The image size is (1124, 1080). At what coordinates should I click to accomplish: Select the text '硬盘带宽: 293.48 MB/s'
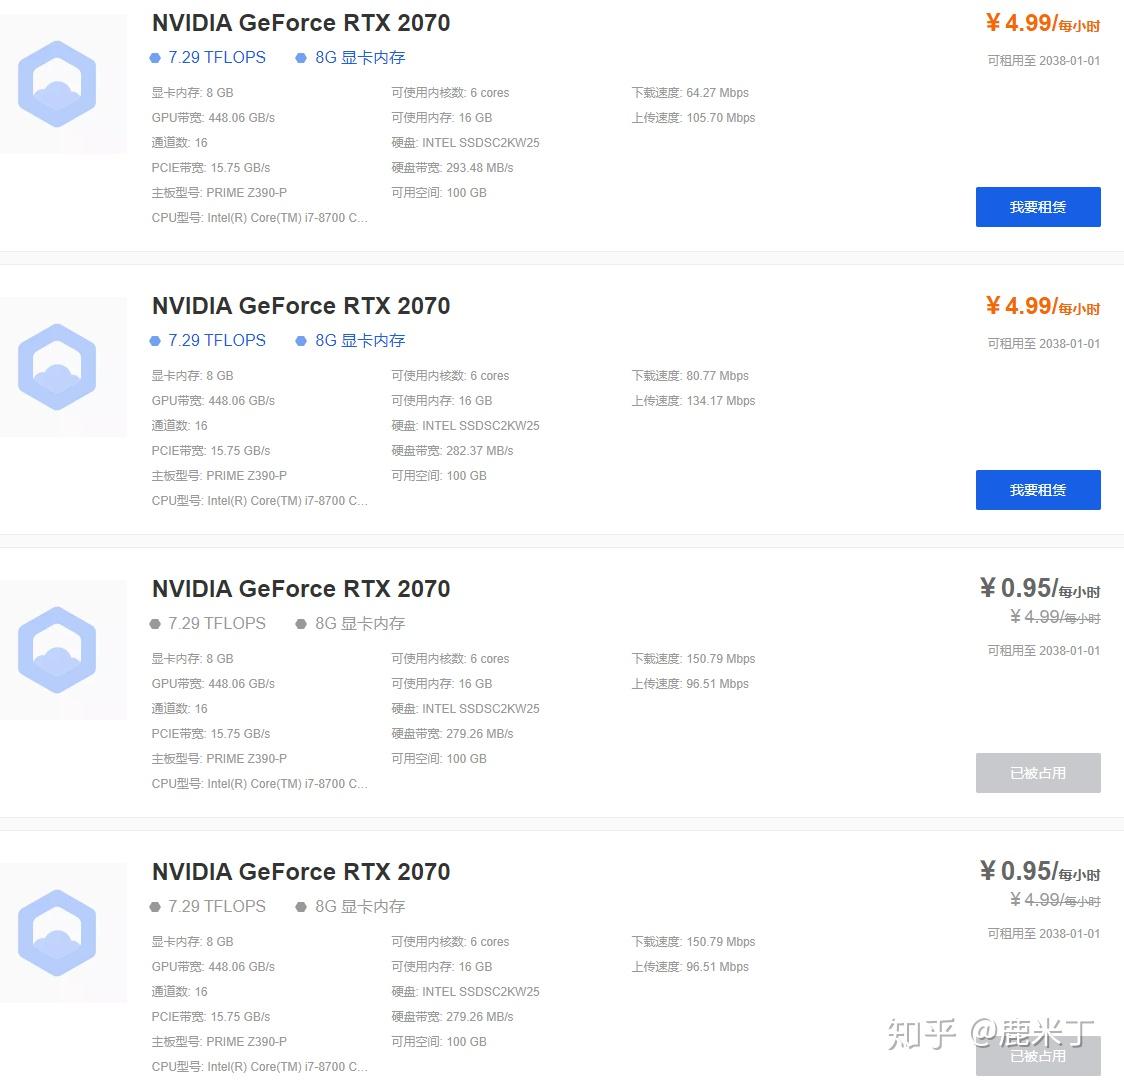[x=452, y=168]
